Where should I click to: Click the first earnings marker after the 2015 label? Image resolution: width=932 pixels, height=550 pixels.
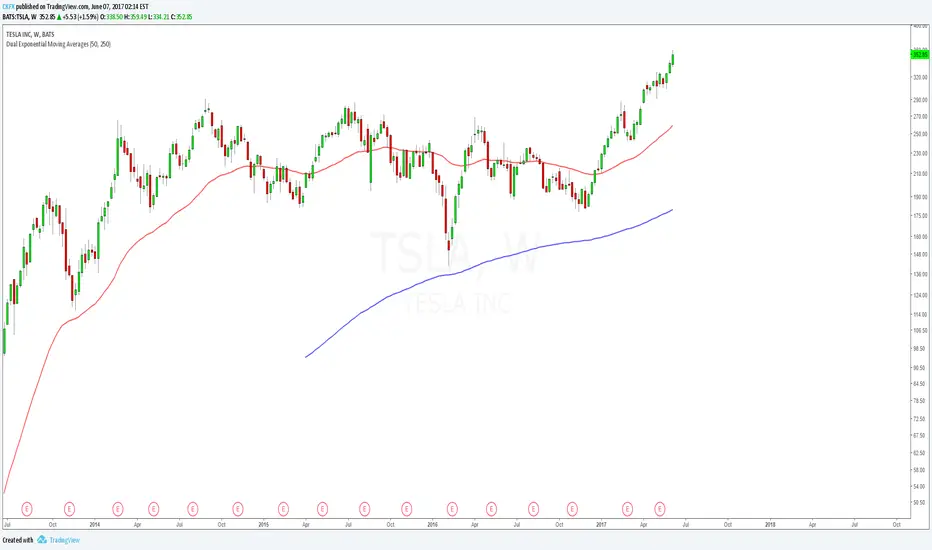pos(282,507)
